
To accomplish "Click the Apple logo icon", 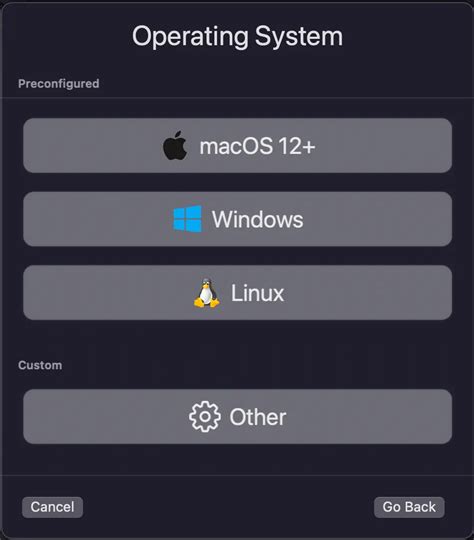I will (x=175, y=145).
